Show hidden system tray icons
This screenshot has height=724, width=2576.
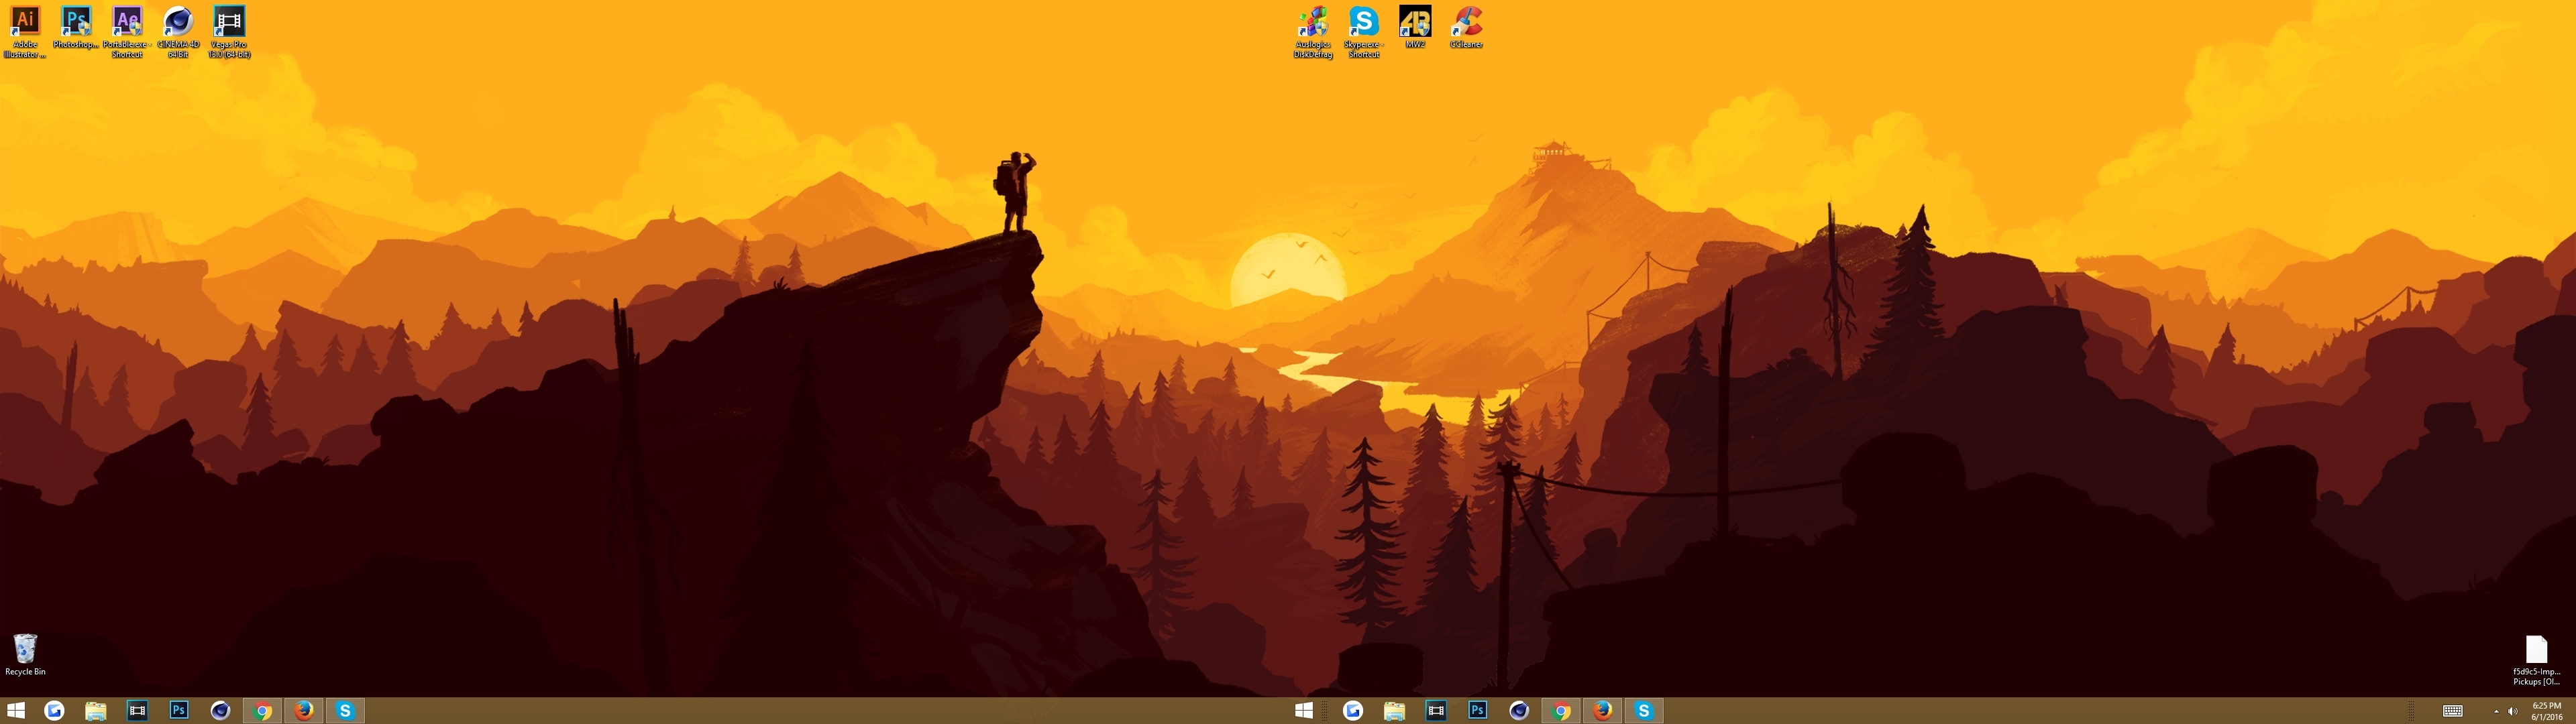coord(2496,711)
